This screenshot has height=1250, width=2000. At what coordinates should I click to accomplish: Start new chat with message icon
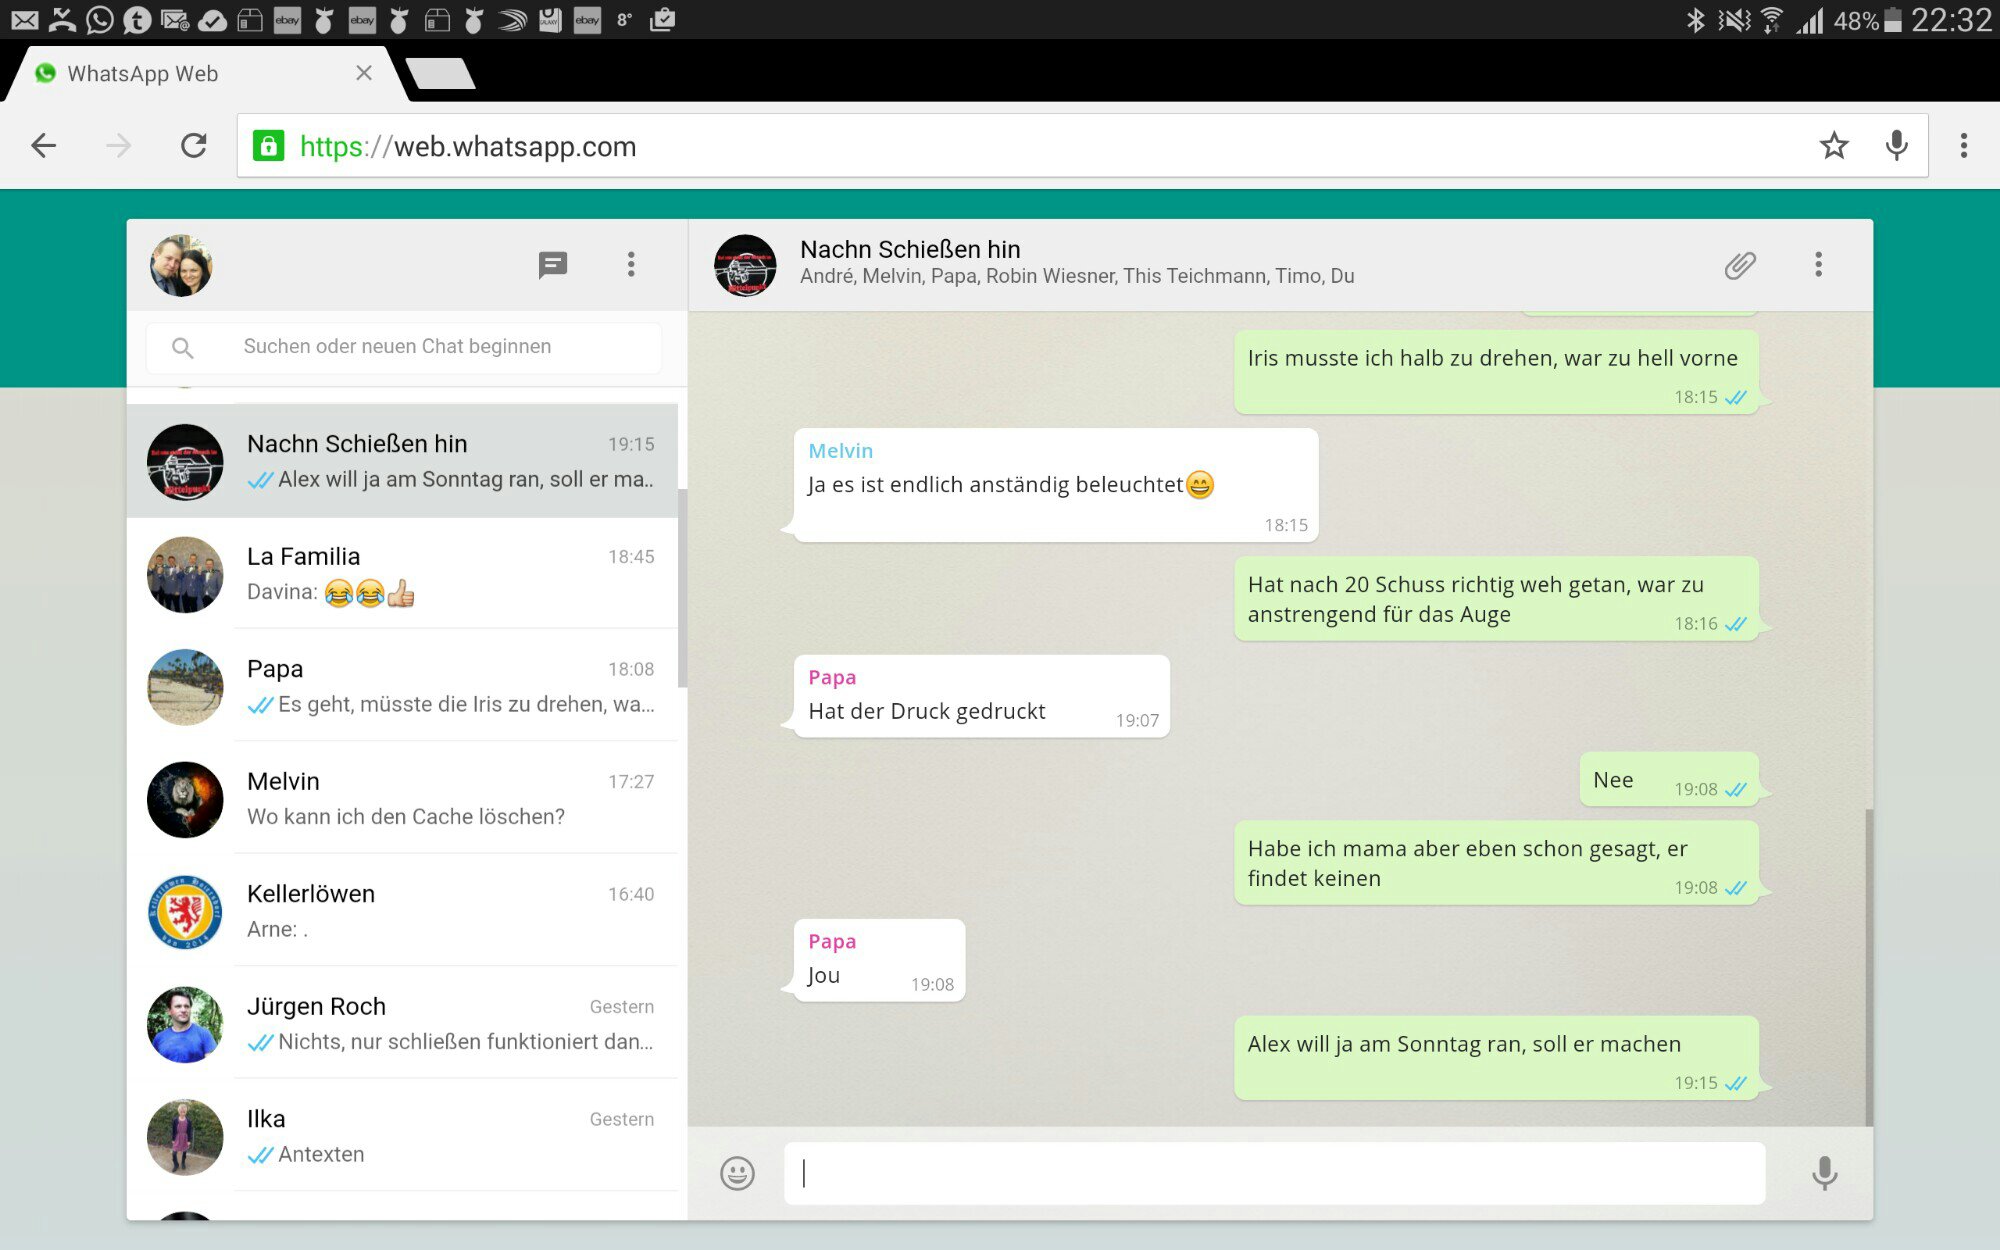tap(553, 265)
